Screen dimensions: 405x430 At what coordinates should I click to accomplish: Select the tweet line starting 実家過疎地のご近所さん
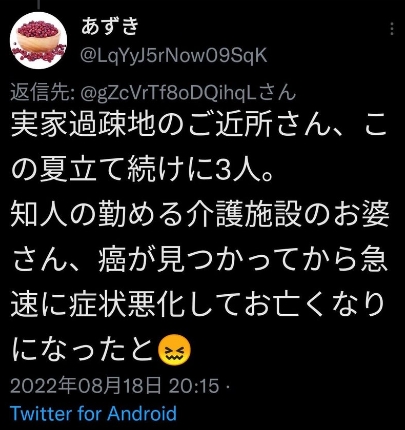(x=199, y=127)
